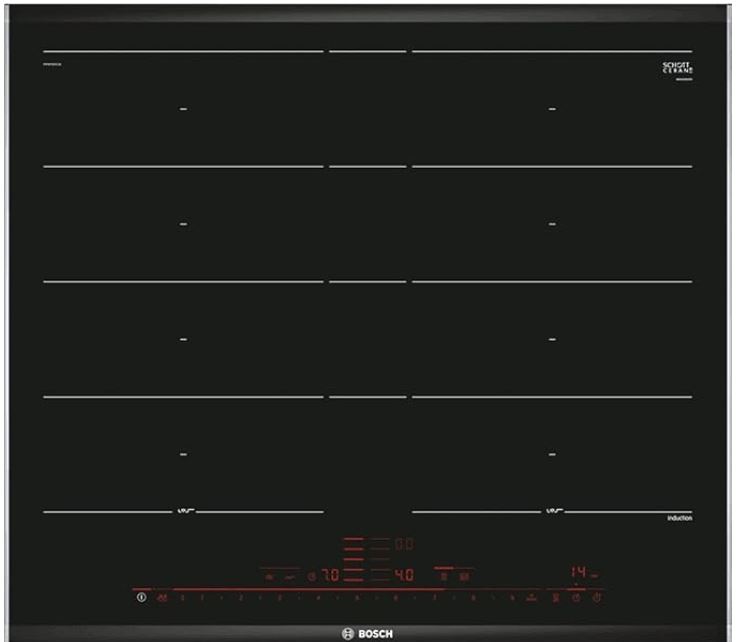Touch the top right cooking zone centre mark
The height and width of the screenshot is (642, 740).
pos(552,109)
